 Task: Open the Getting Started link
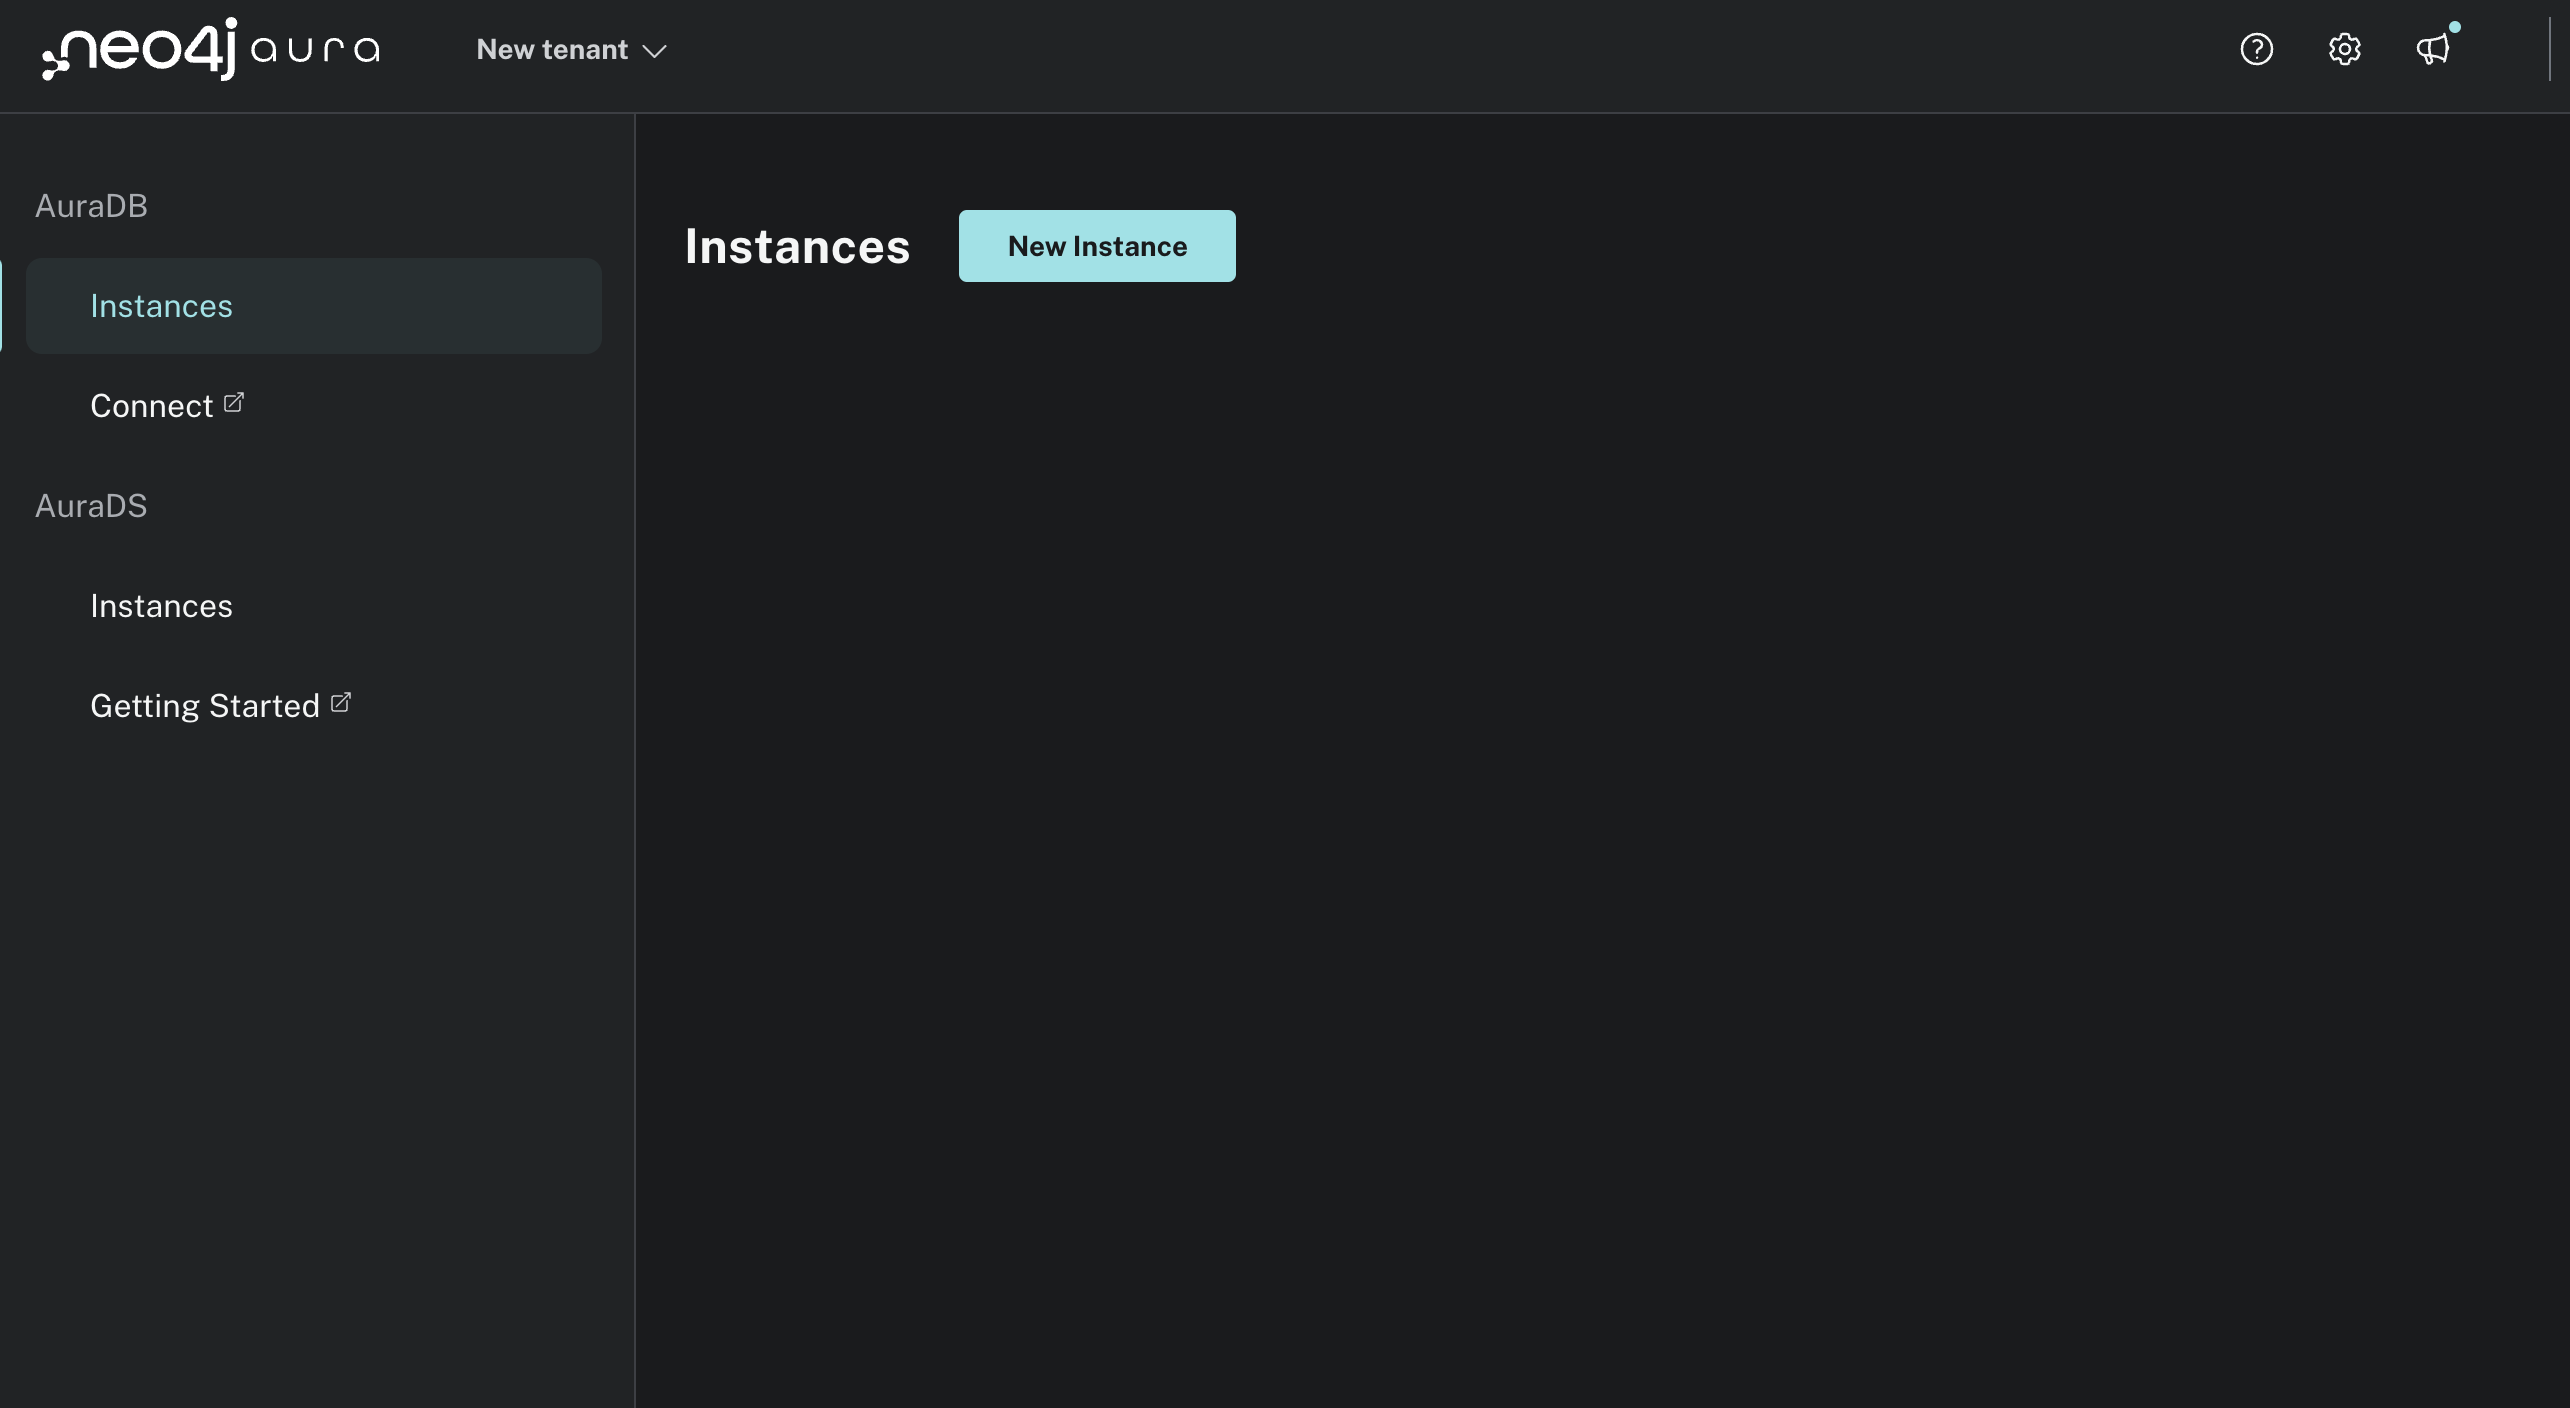[x=204, y=705]
